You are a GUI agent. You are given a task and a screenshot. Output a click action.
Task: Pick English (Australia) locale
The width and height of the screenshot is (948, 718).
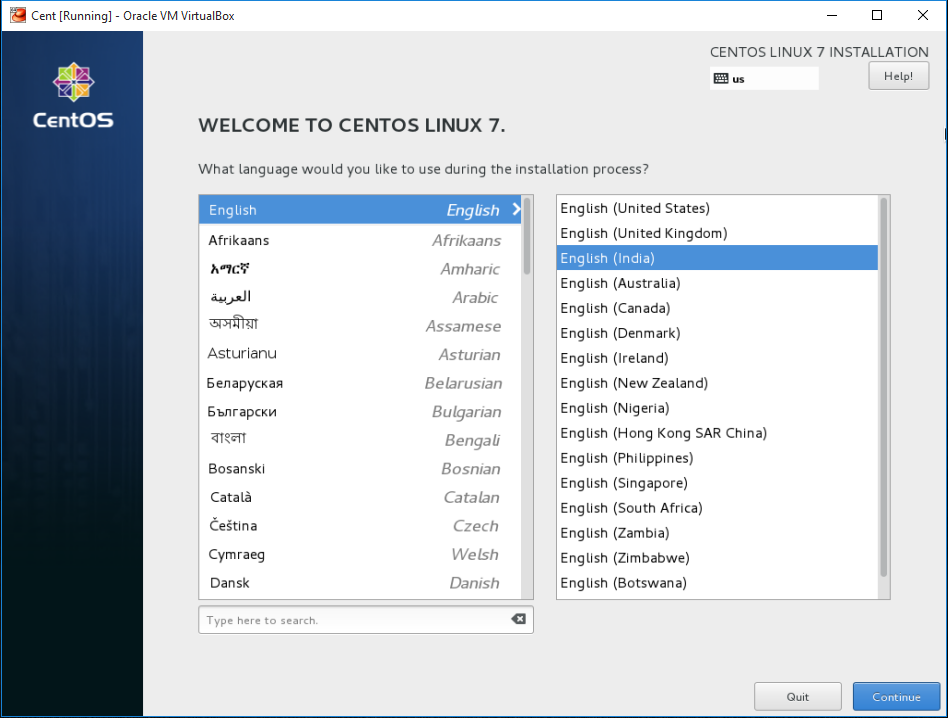pos(717,283)
